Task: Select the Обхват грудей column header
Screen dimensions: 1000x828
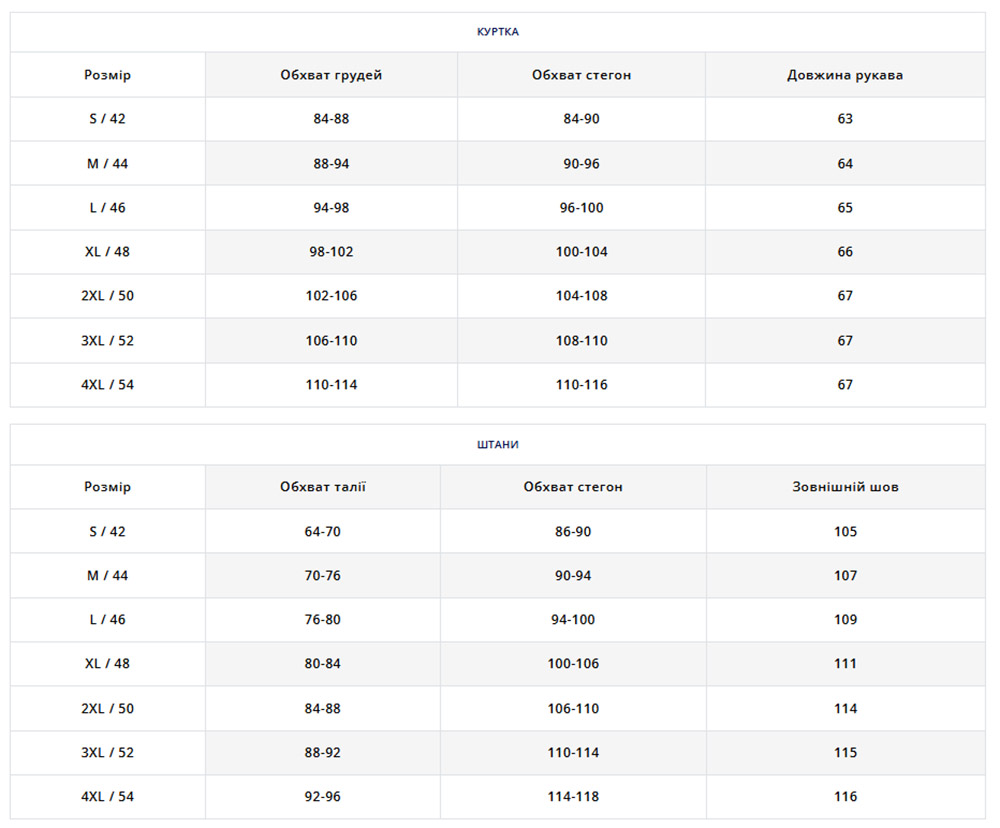Action: [331, 75]
